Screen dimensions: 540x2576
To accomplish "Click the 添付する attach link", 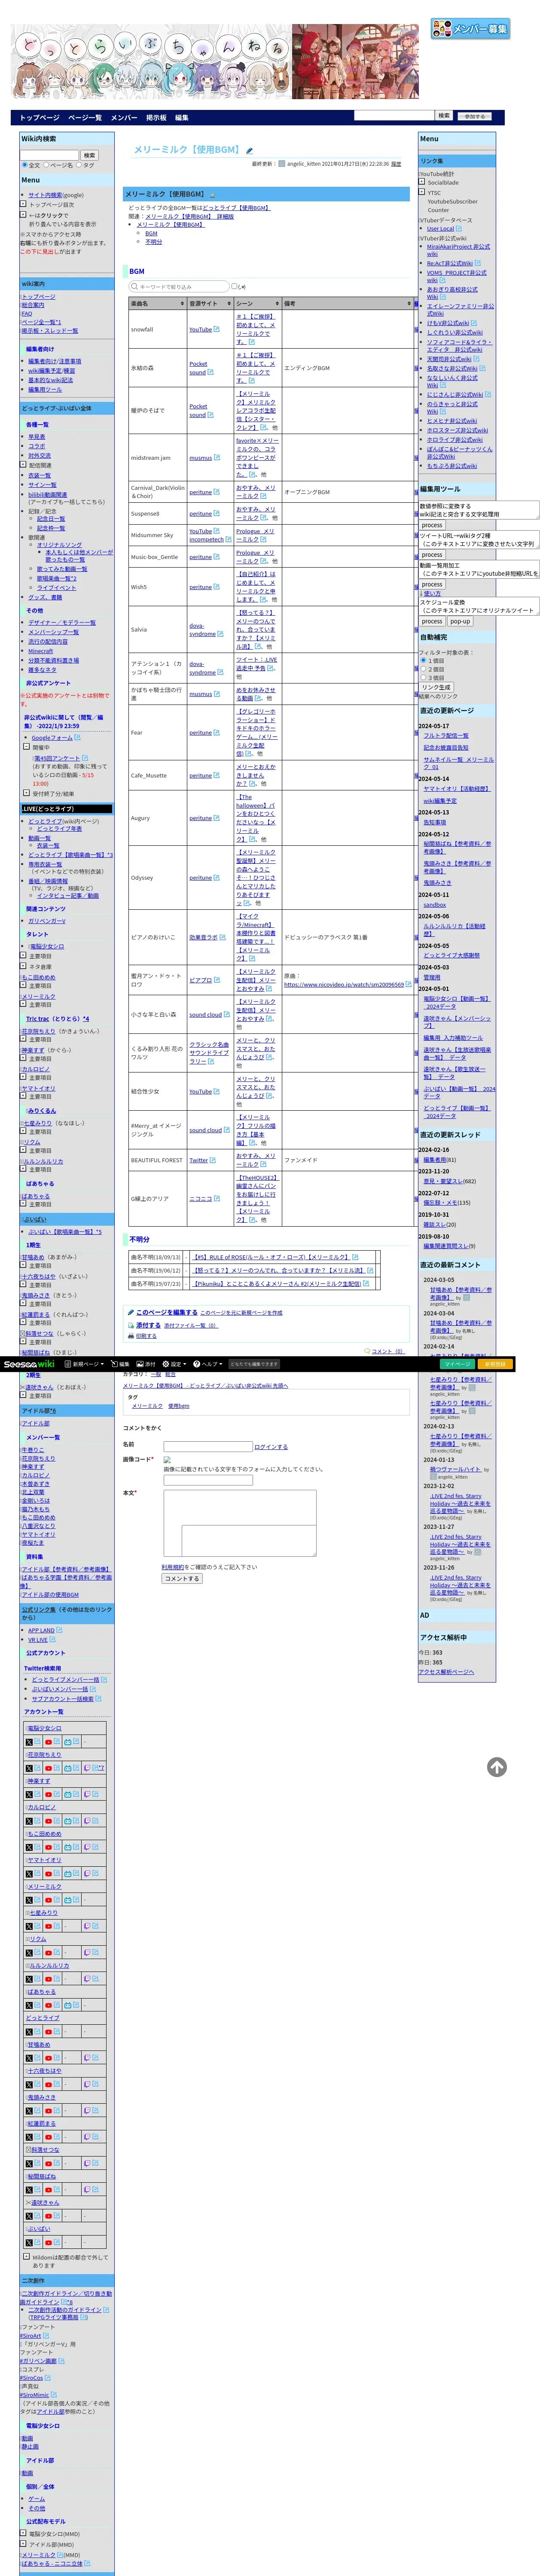I will coord(148,1324).
